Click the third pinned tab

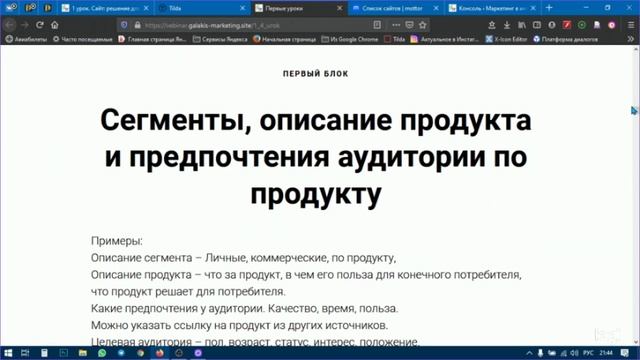pyautogui.click(x=48, y=7)
